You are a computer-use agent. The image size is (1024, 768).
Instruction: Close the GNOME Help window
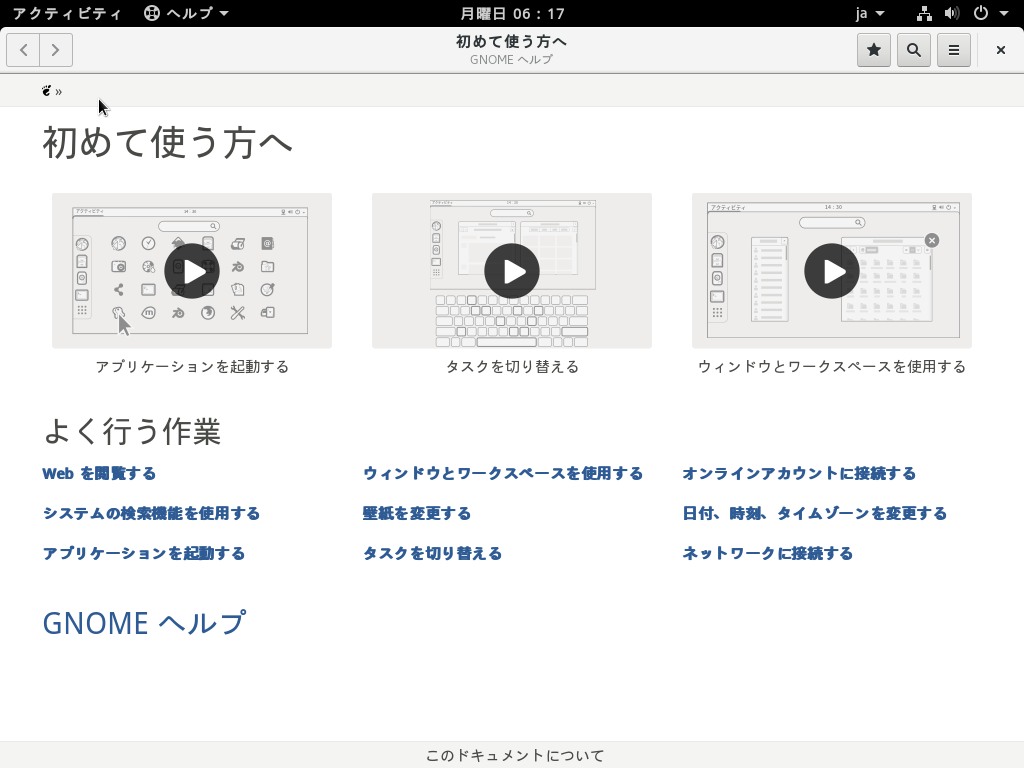[1000, 50]
